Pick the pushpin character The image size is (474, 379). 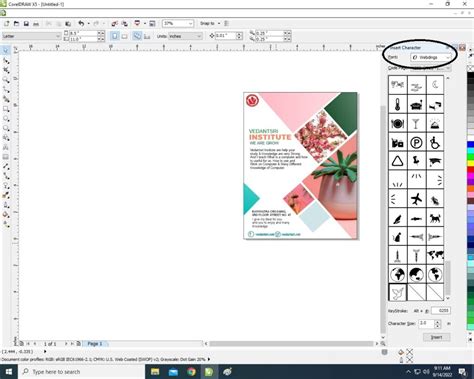point(416,161)
